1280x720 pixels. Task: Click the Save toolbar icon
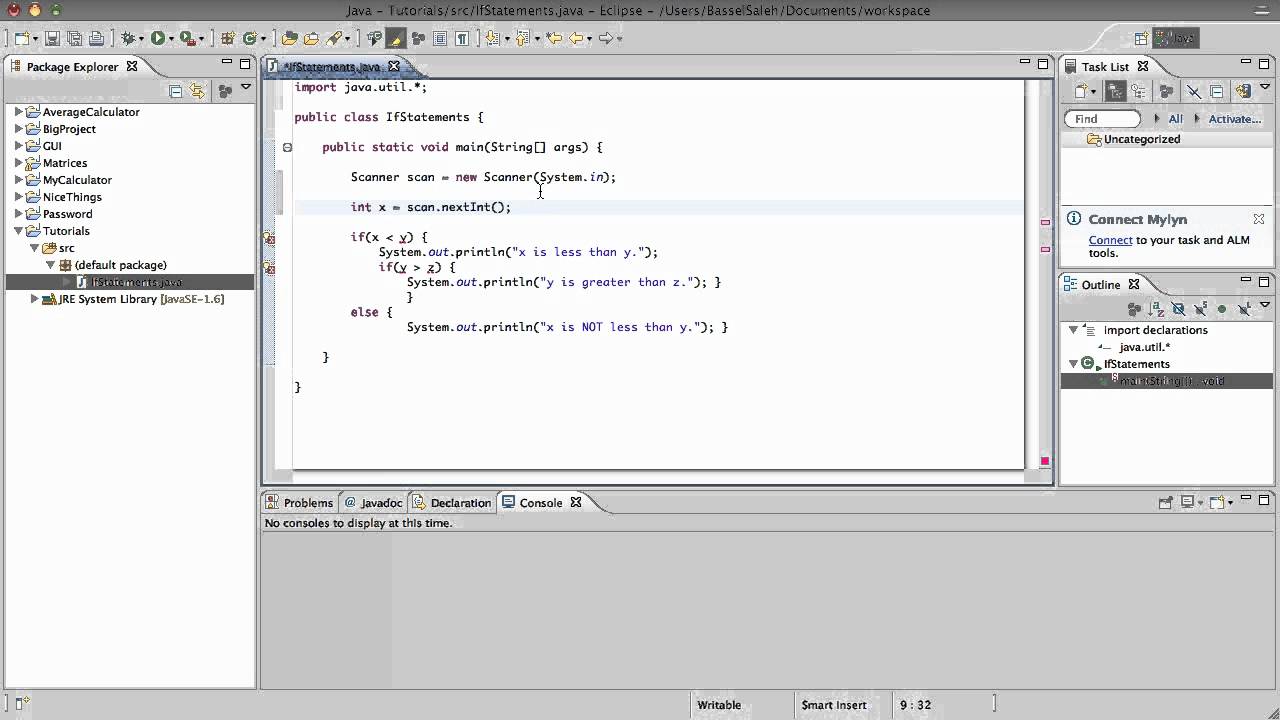[52, 38]
